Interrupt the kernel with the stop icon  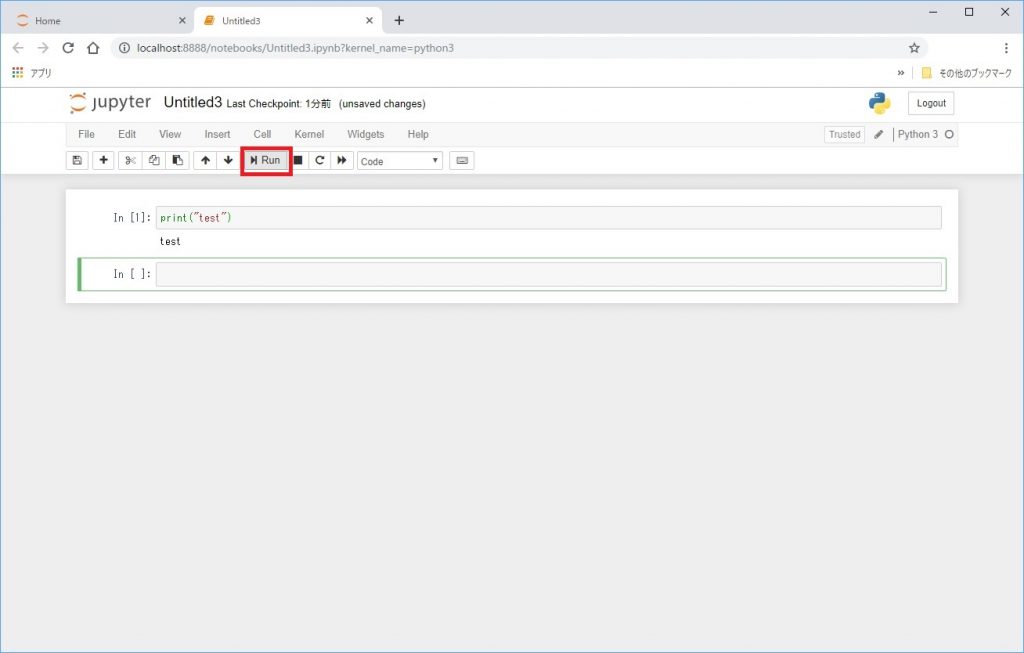pyautogui.click(x=298, y=161)
